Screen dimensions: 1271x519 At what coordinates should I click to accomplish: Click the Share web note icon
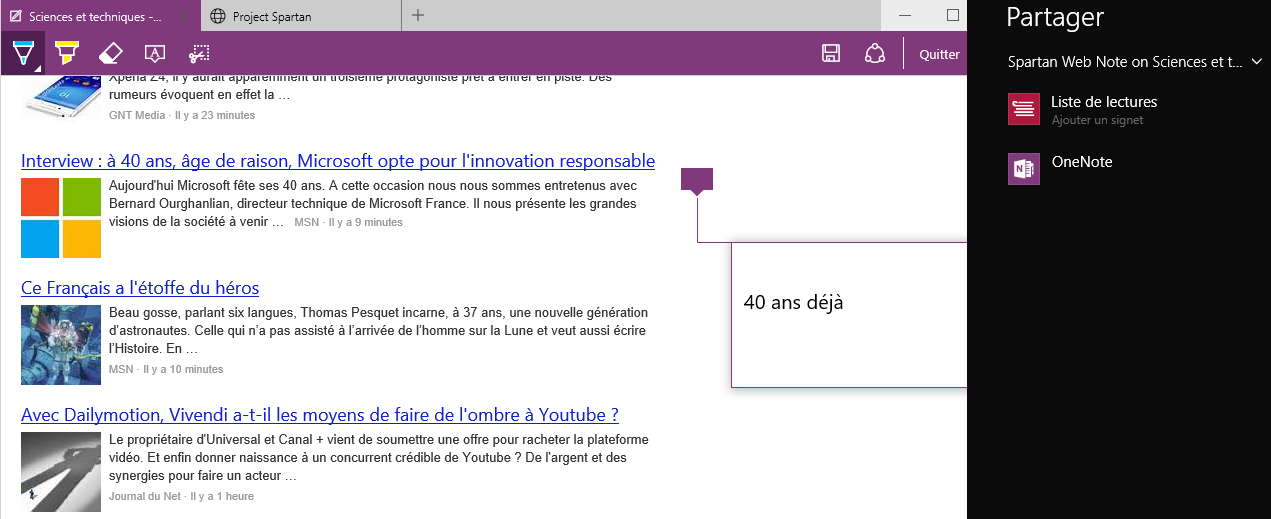coord(875,54)
